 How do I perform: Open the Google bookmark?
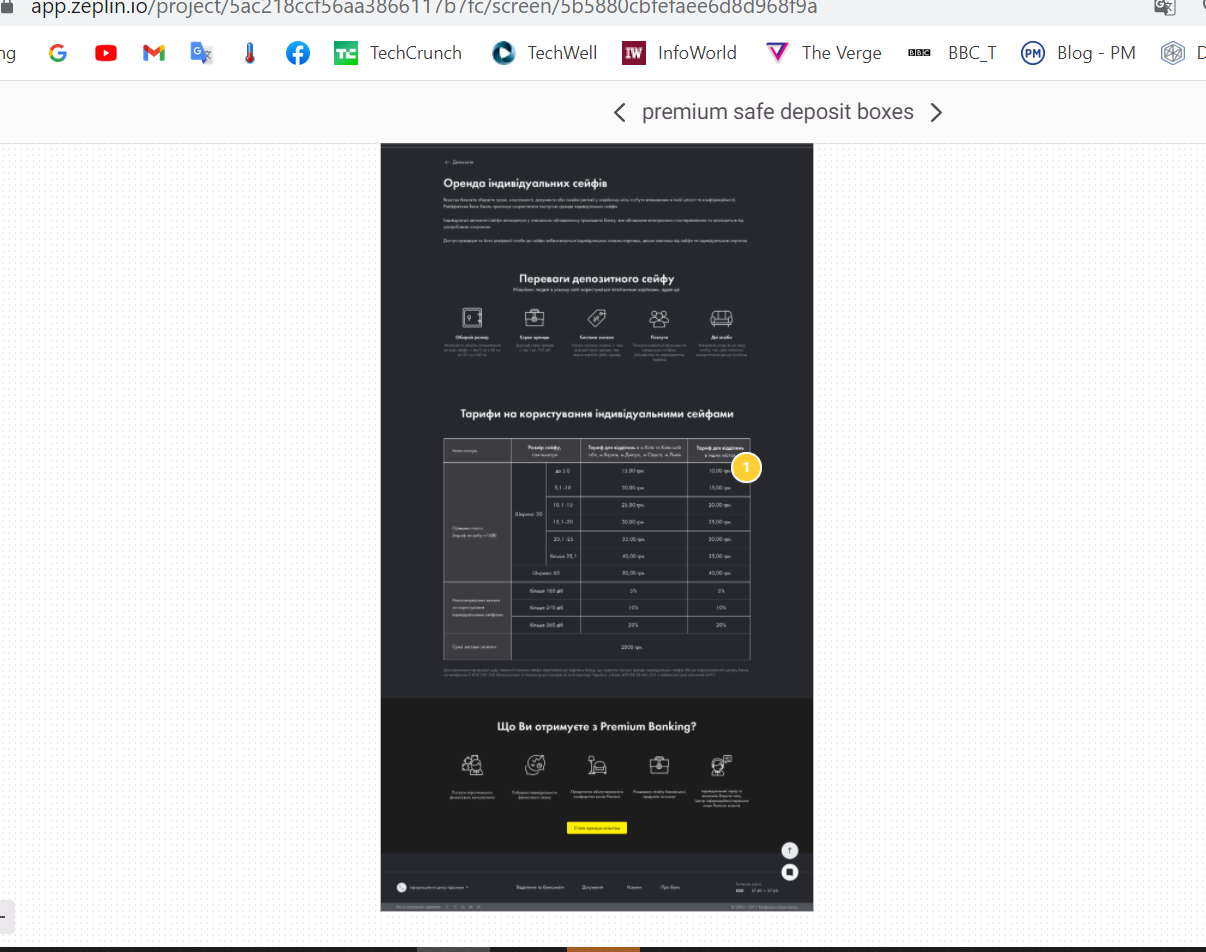(58, 53)
